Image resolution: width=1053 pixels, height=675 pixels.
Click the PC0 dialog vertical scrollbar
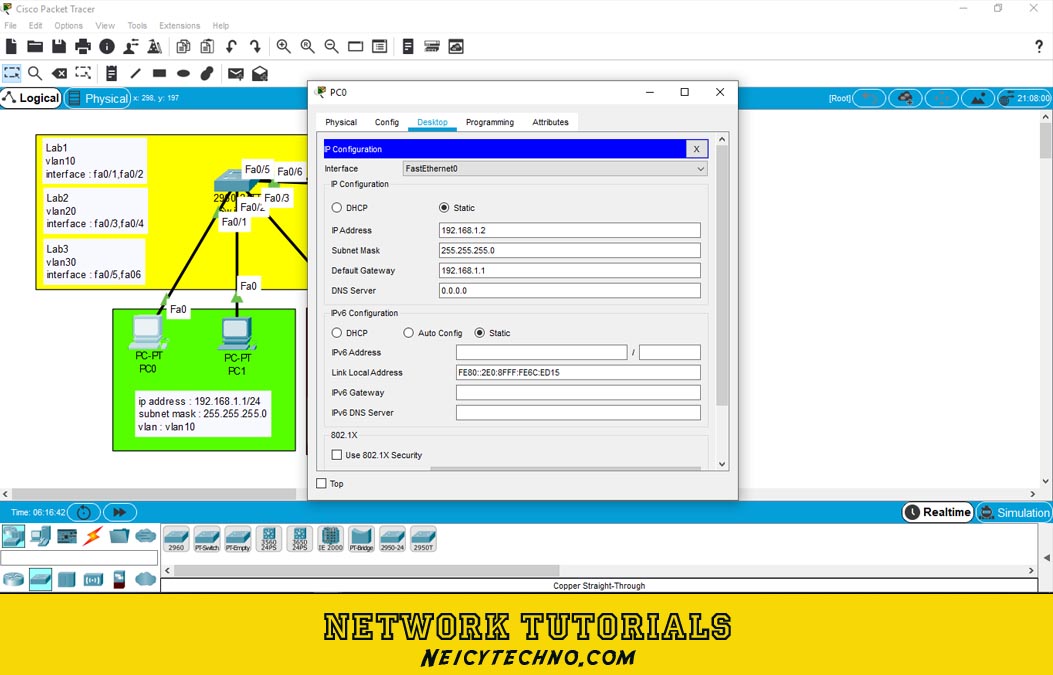[x=722, y=275]
